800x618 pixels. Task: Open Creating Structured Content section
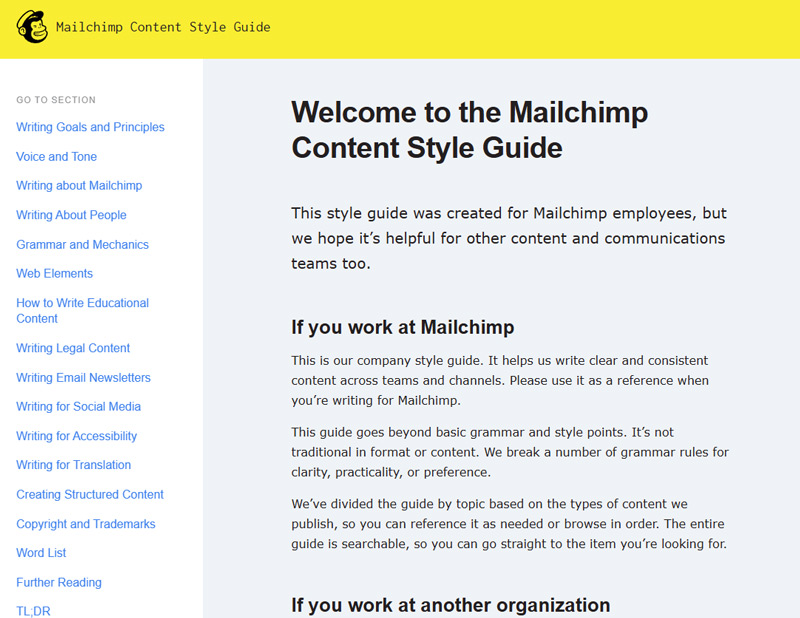click(90, 495)
